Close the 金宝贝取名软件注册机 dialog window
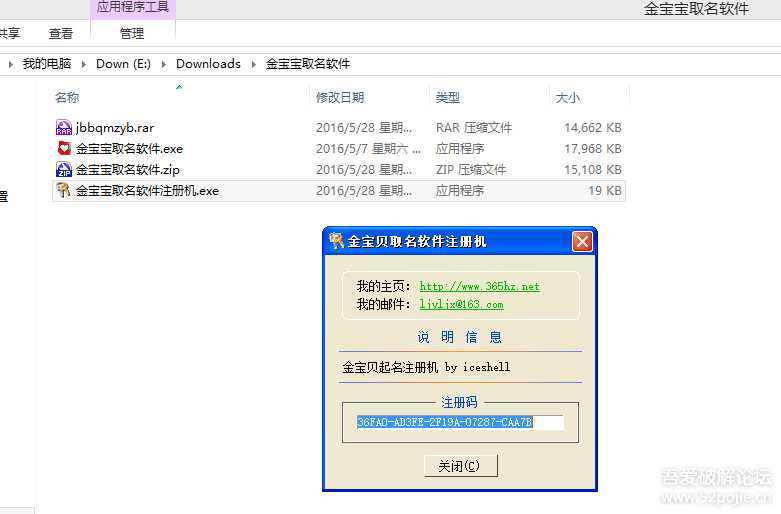The image size is (781, 514). pos(582,241)
